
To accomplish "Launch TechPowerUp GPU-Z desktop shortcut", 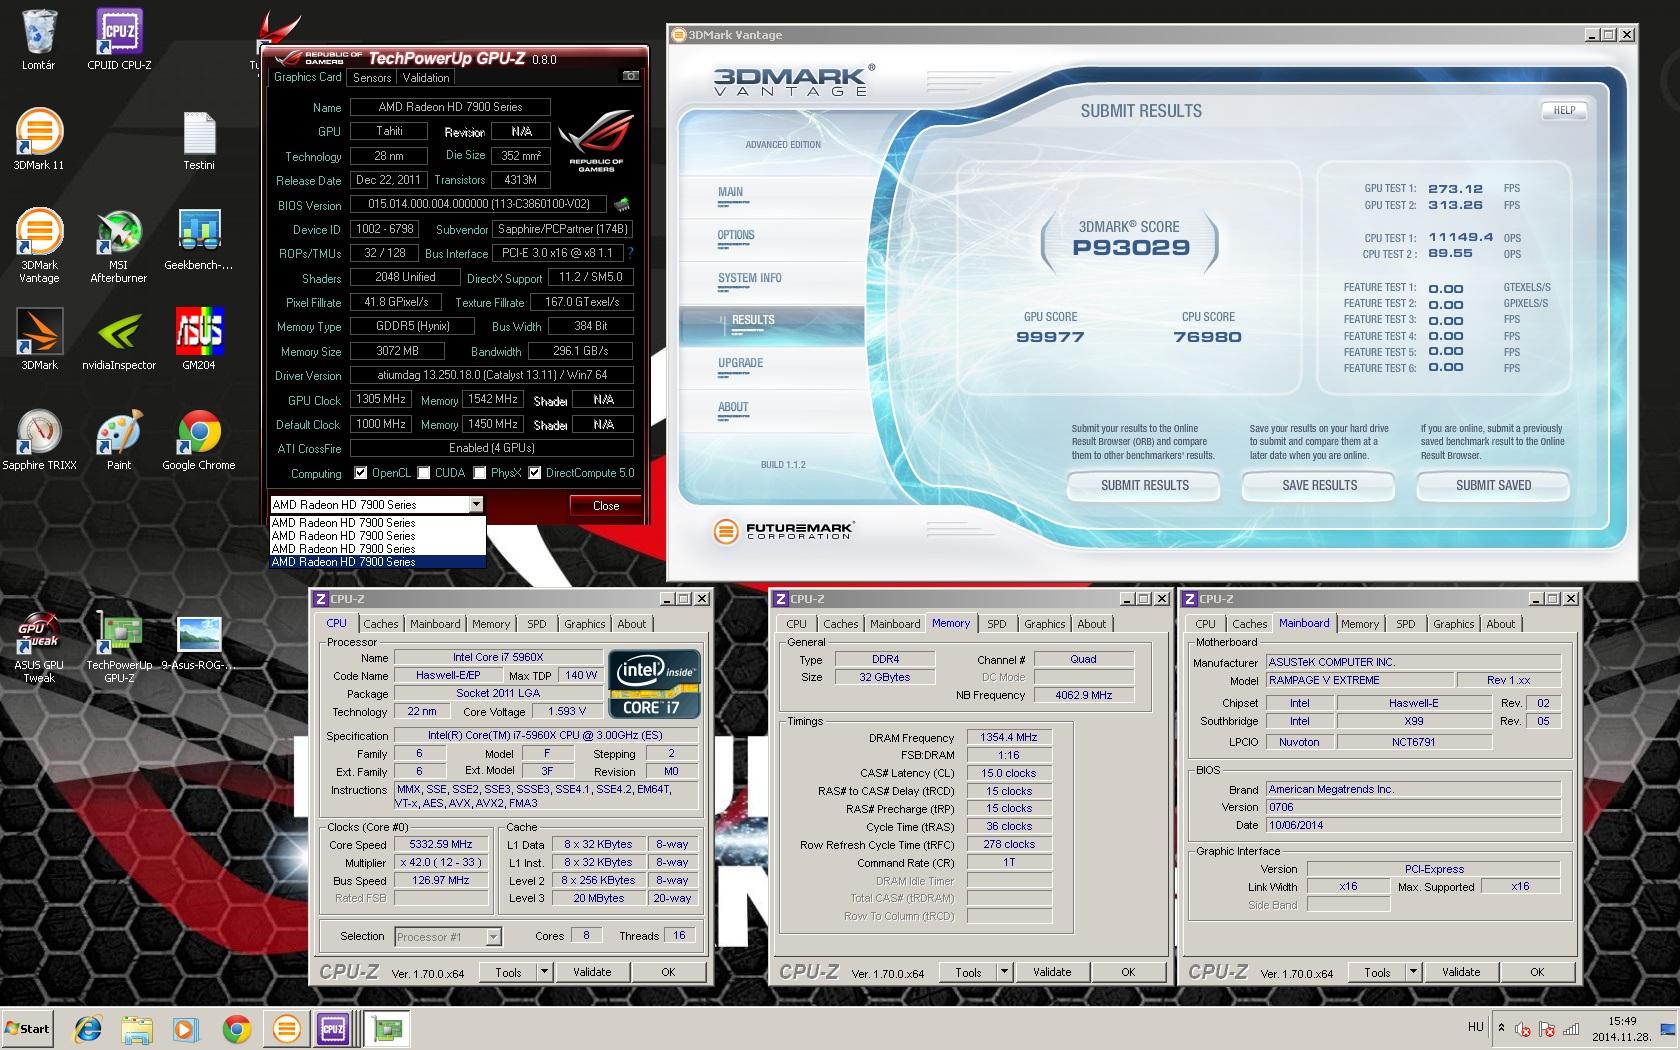I will [119, 646].
